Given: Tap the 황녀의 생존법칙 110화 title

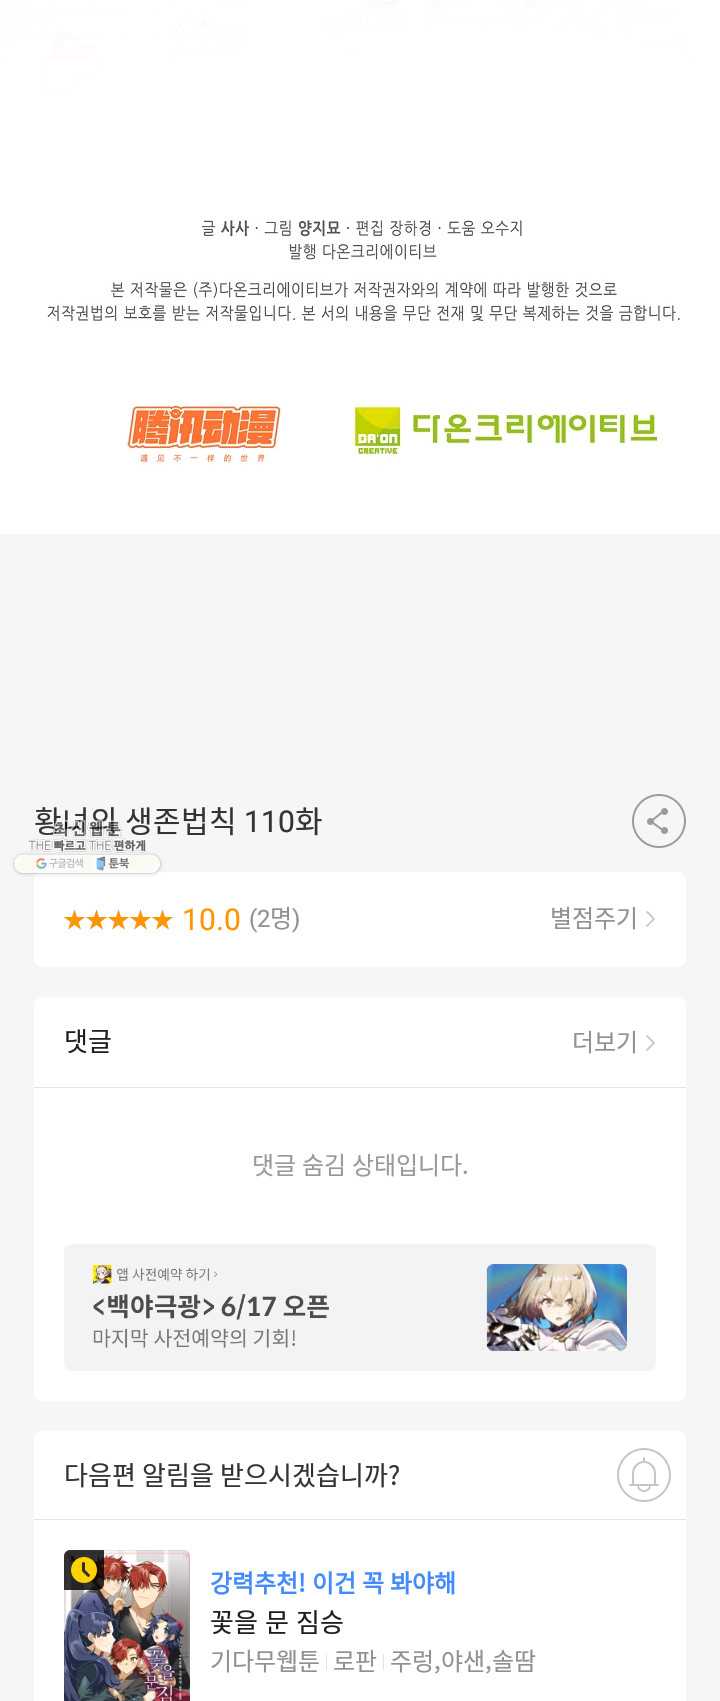Looking at the screenshot, I should click(178, 821).
